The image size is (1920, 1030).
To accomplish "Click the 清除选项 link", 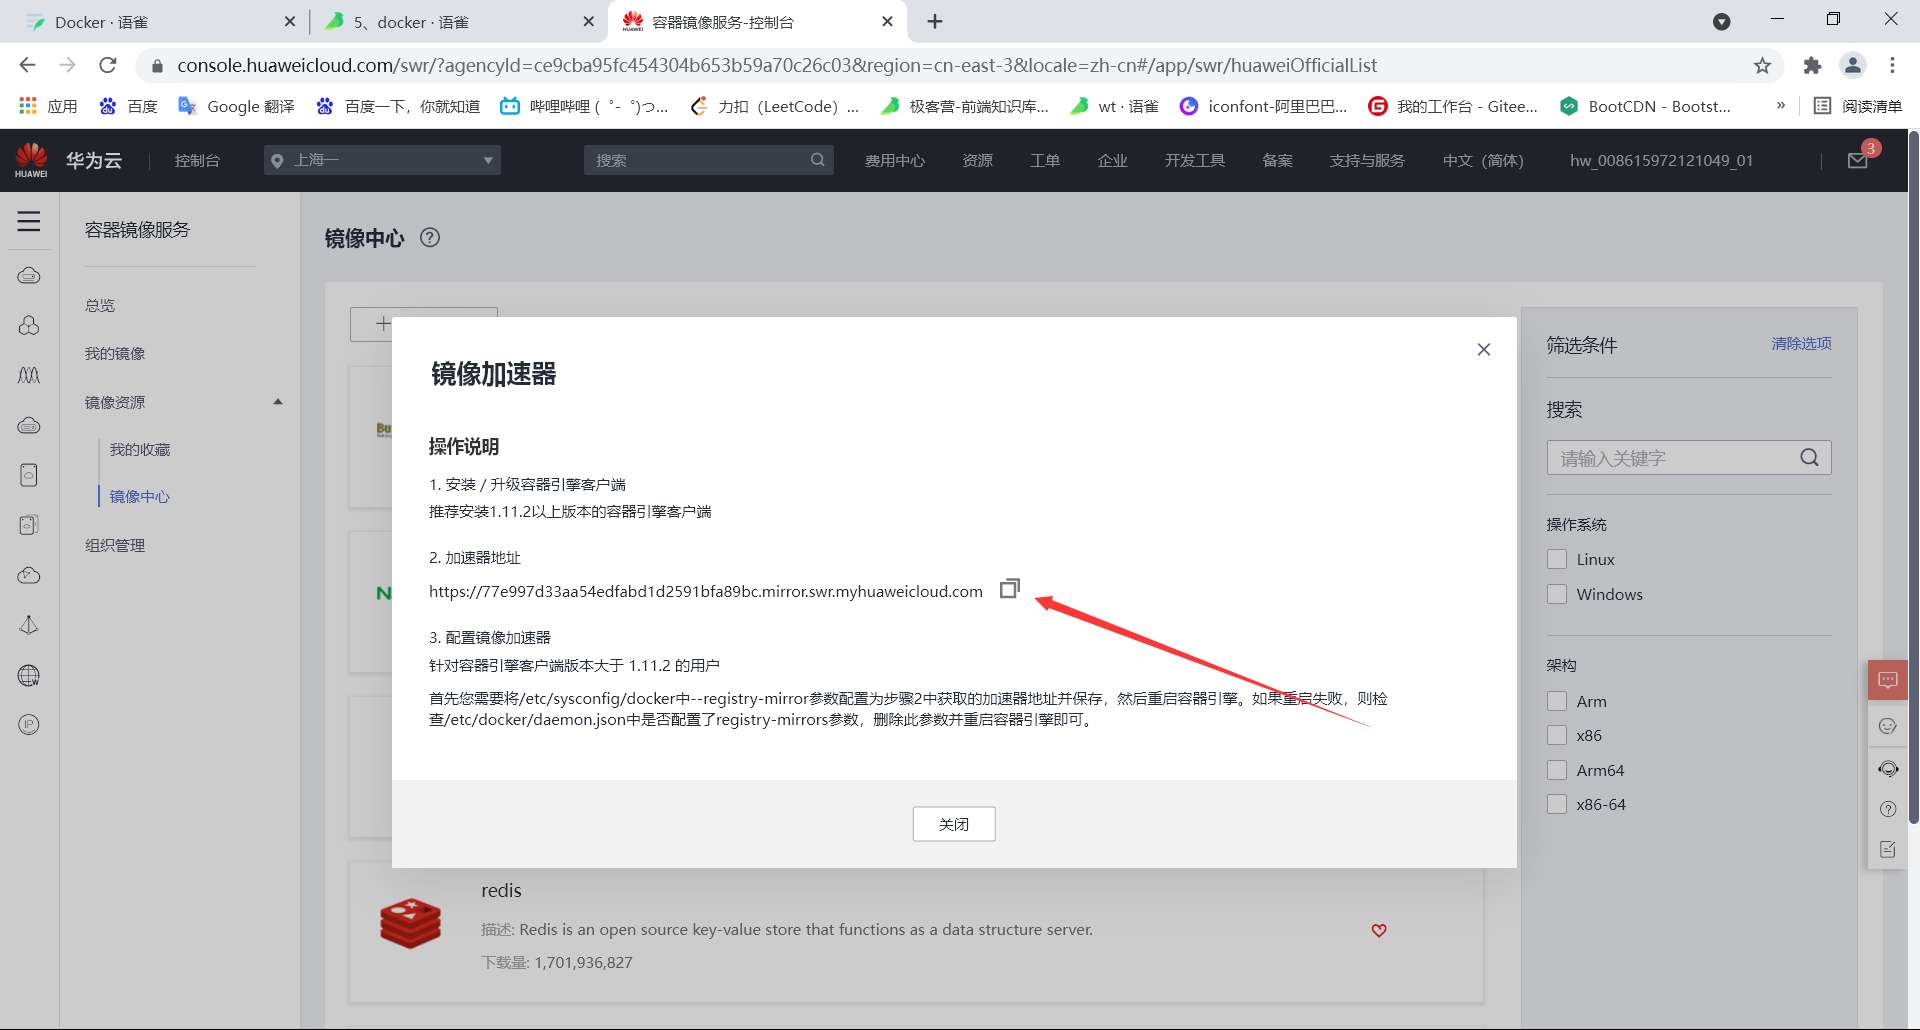I will point(1802,343).
